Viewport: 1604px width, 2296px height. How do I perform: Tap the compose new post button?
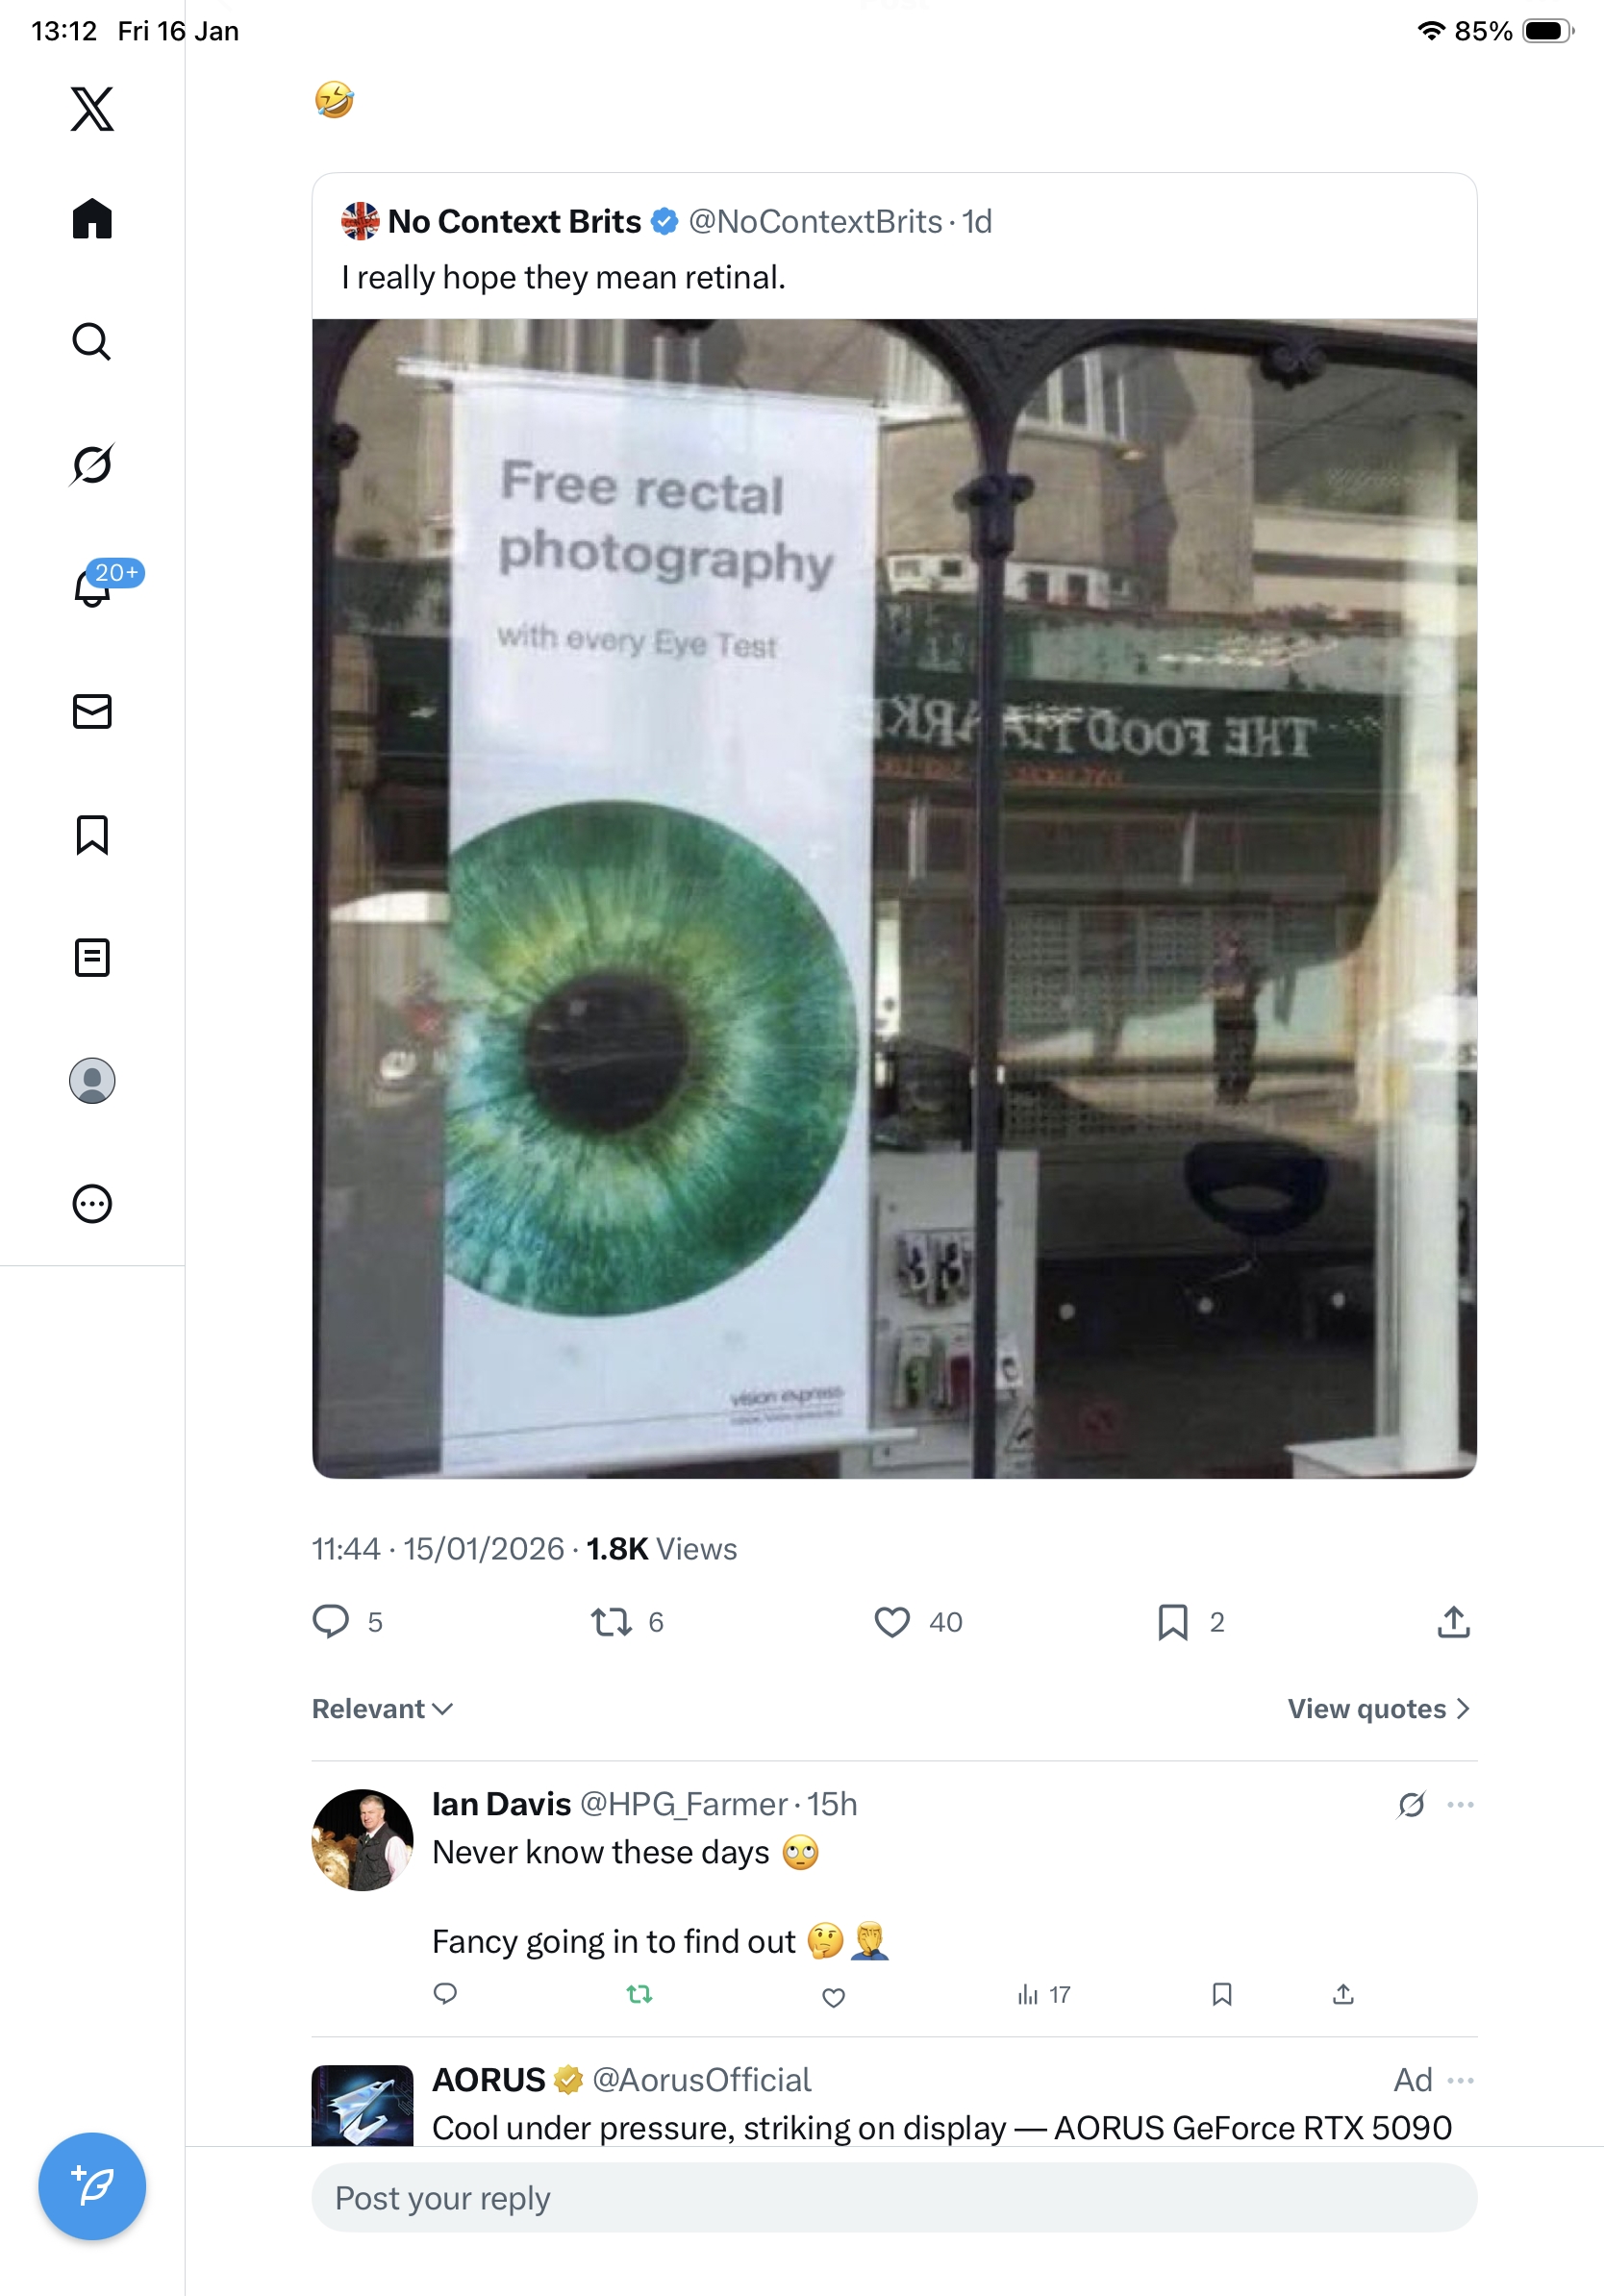coord(92,2186)
